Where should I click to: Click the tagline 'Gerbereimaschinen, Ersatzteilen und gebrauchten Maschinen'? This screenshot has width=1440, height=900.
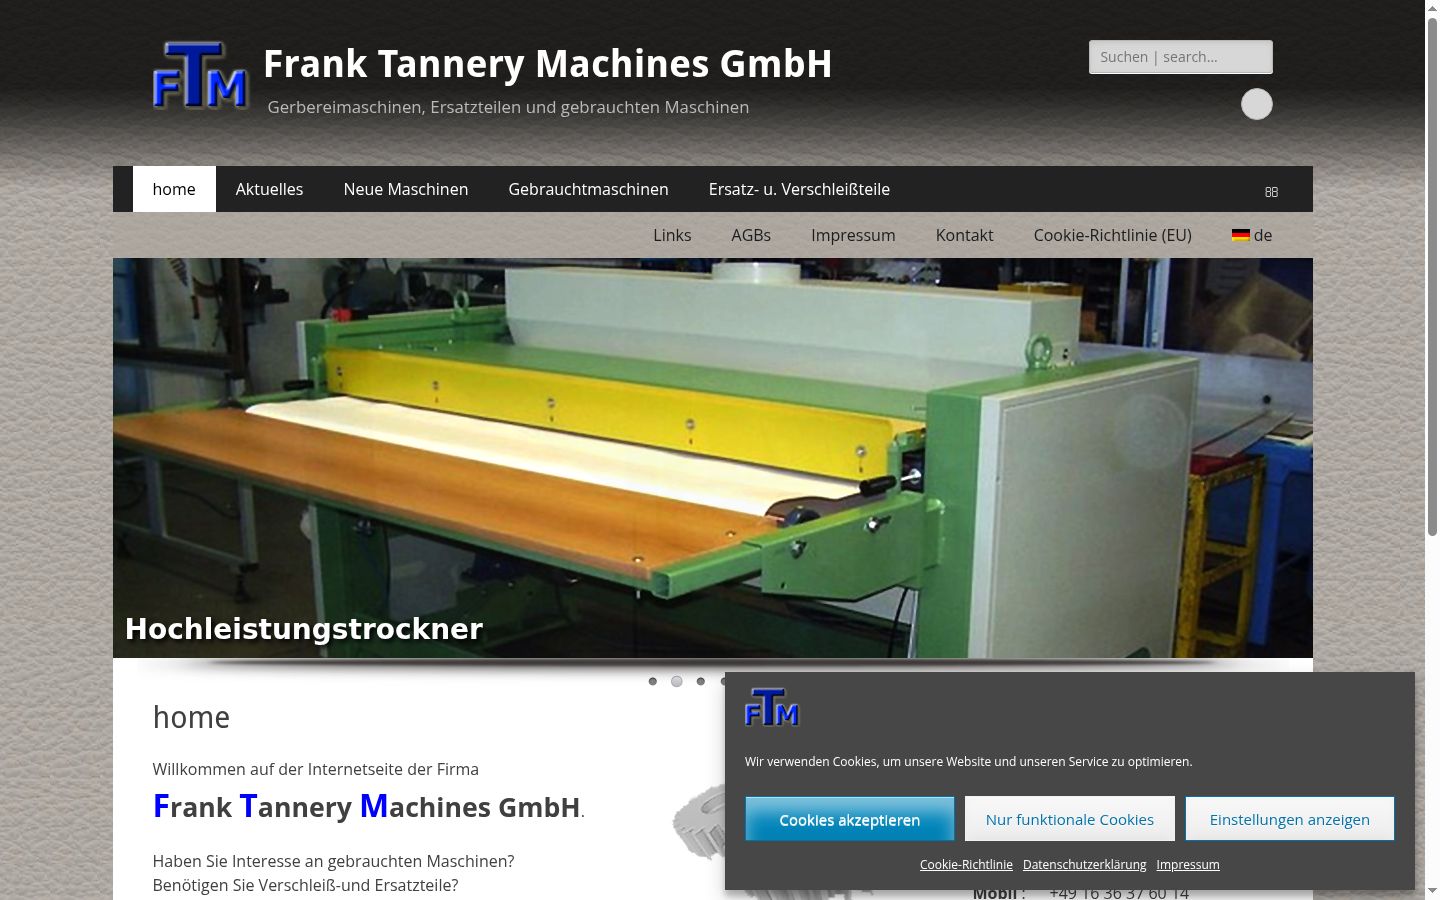pos(508,107)
